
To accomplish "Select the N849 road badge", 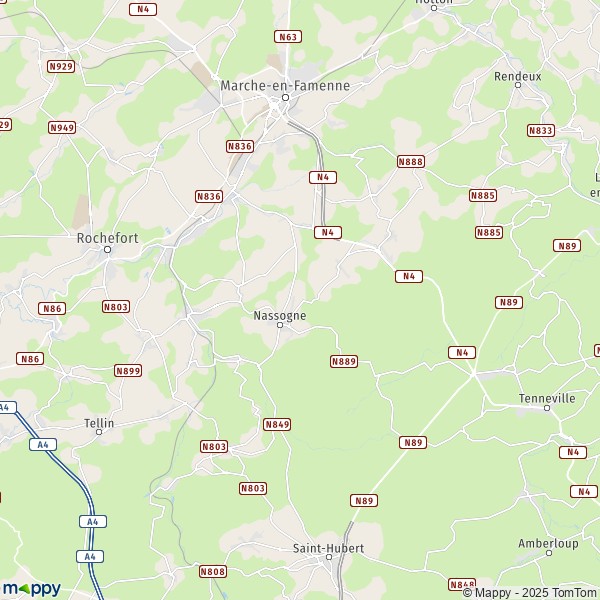I will (277, 424).
